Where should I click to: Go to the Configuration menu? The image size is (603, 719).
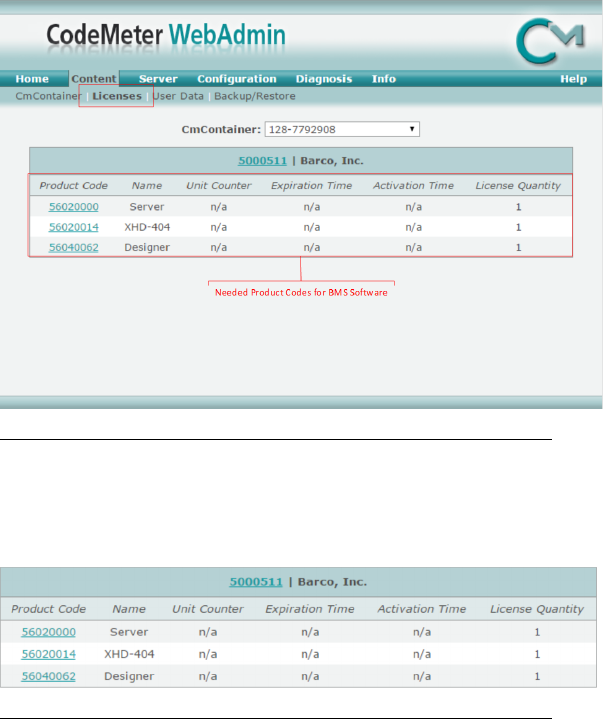click(x=236, y=79)
